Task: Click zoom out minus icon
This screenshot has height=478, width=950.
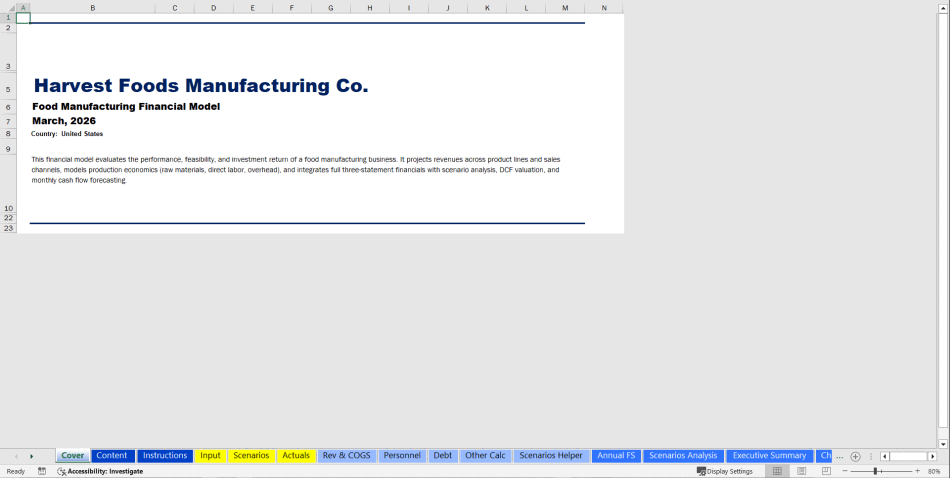Action: pos(845,471)
